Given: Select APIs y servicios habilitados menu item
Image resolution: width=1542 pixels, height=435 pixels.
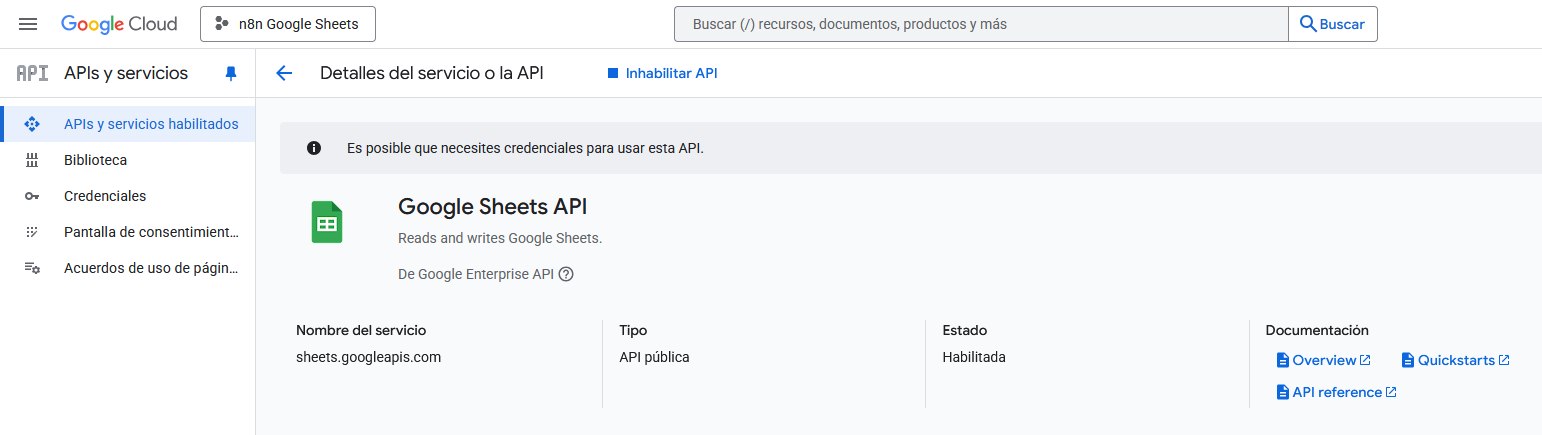Looking at the screenshot, I should [x=150, y=124].
